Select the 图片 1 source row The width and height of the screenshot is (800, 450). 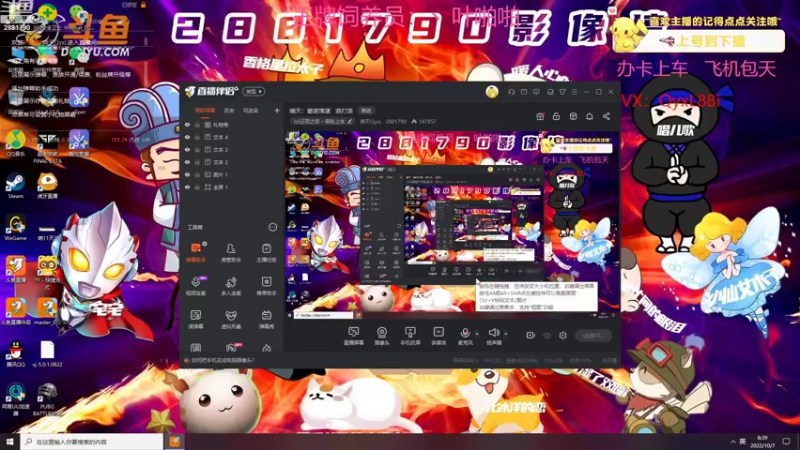232,174
